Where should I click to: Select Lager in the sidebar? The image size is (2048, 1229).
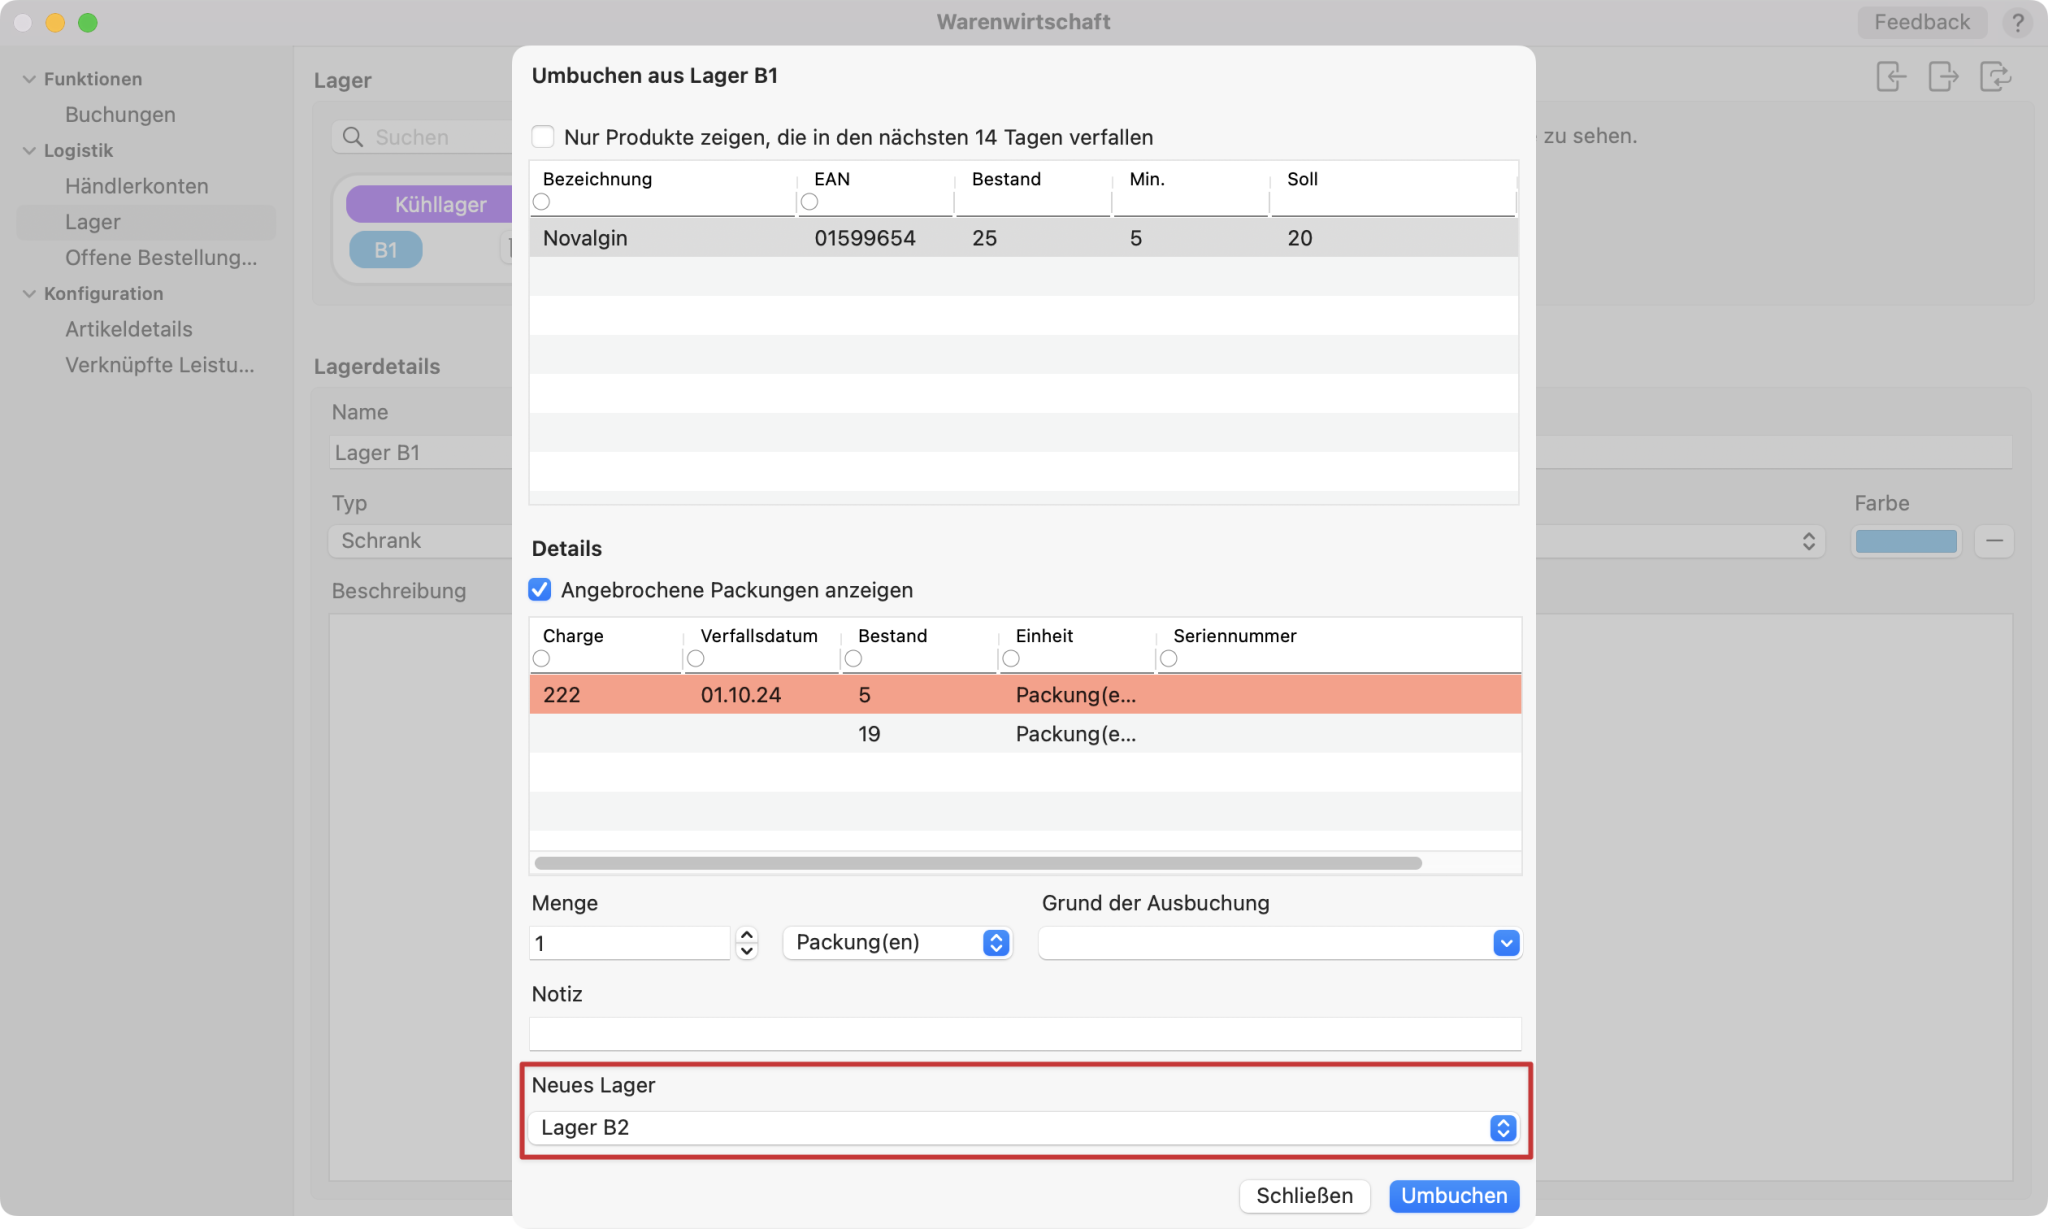[x=146, y=222]
